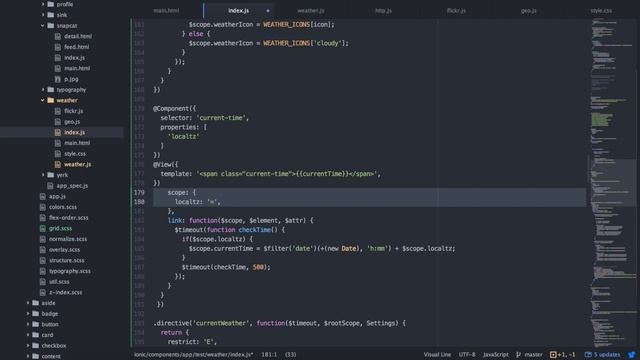Click the Visual Line mode indicator

pyautogui.click(x=437, y=355)
